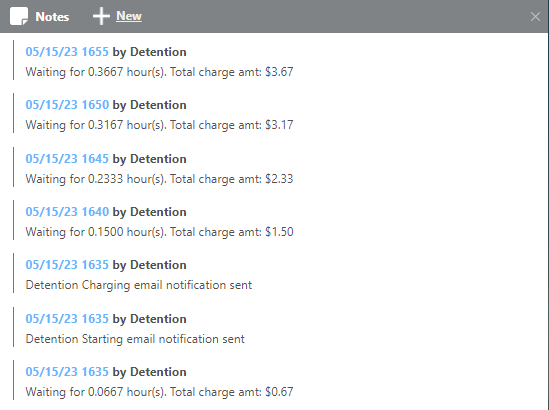Open the 05/15/23 1645 note timestamp
549x410 pixels.
tap(67, 159)
